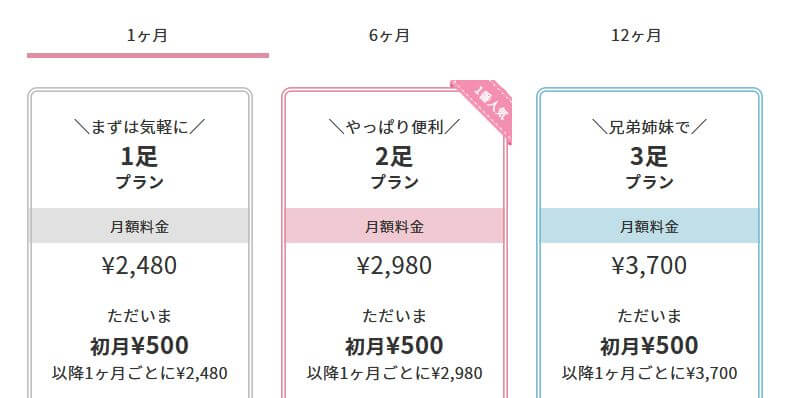Image resolution: width=791 pixels, height=398 pixels.
Task: Click the gray 月額料金 header bar
Action: (140, 226)
